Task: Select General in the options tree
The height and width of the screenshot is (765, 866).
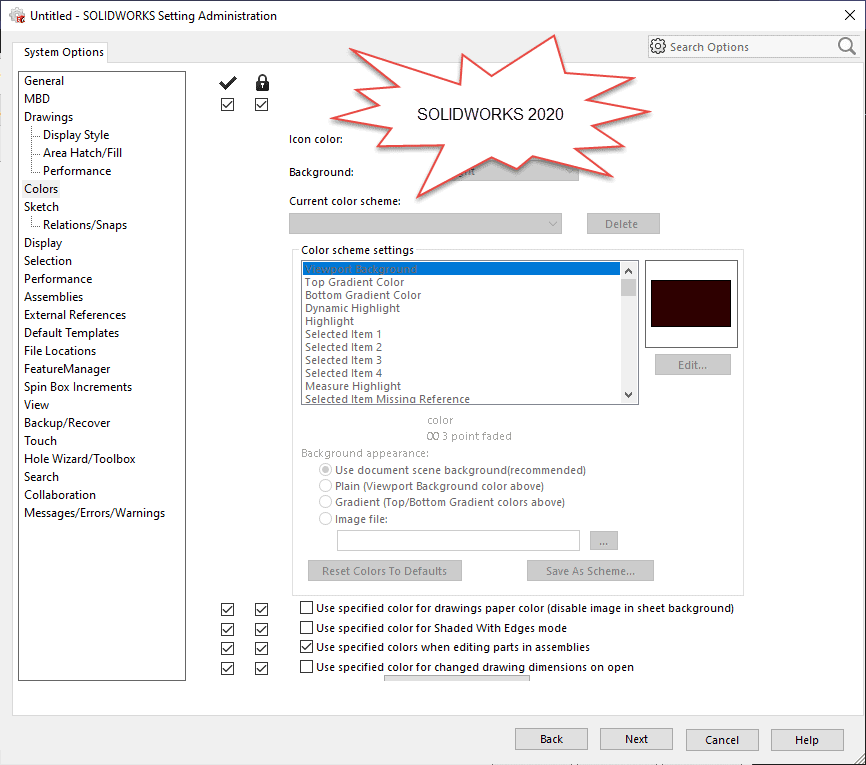Action: pyautogui.click(x=44, y=81)
